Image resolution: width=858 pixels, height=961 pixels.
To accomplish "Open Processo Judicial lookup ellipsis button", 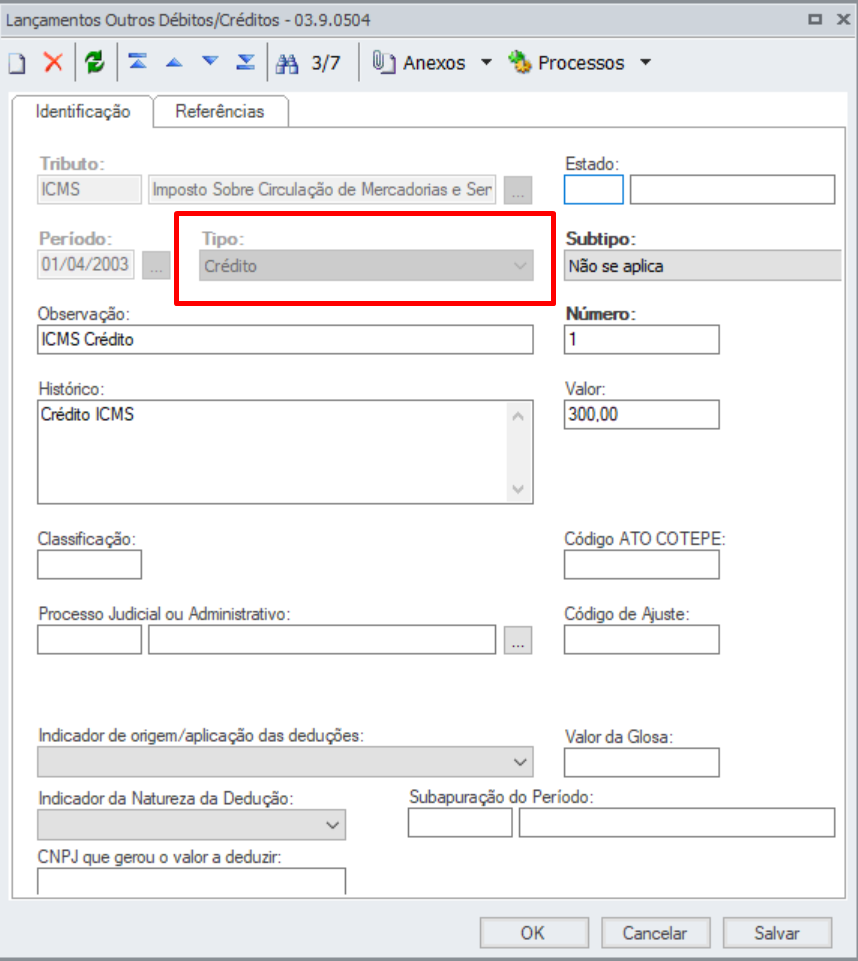I will click(x=518, y=640).
